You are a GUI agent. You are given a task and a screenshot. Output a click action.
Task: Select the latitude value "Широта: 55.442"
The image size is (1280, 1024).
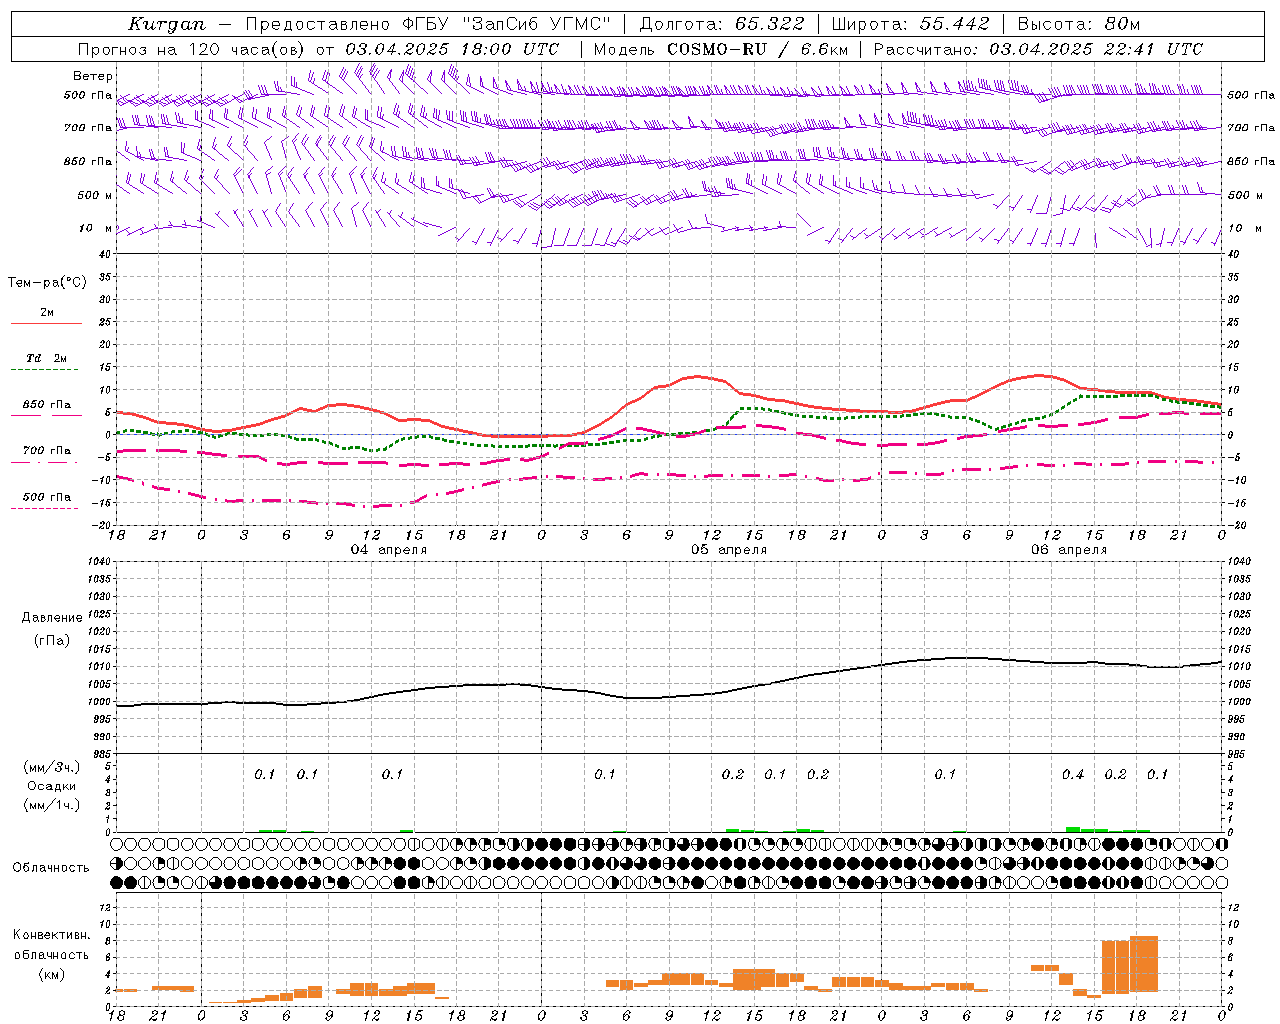(910, 24)
